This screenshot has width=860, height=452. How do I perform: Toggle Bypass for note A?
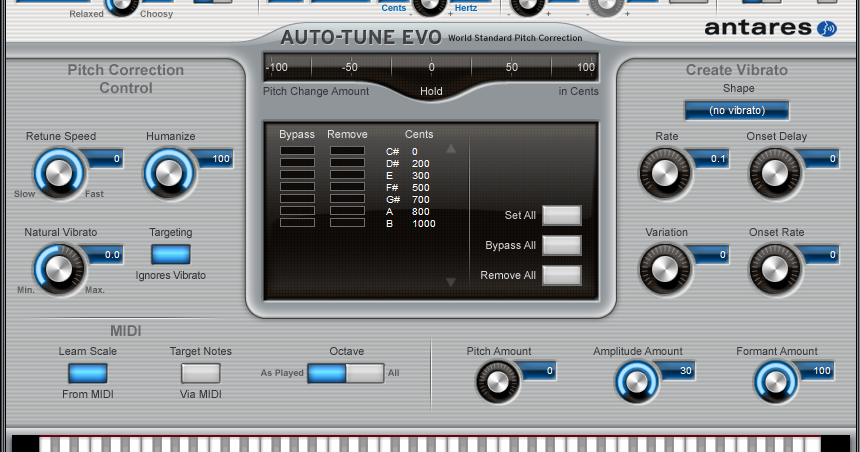click(x=297, y=211)
